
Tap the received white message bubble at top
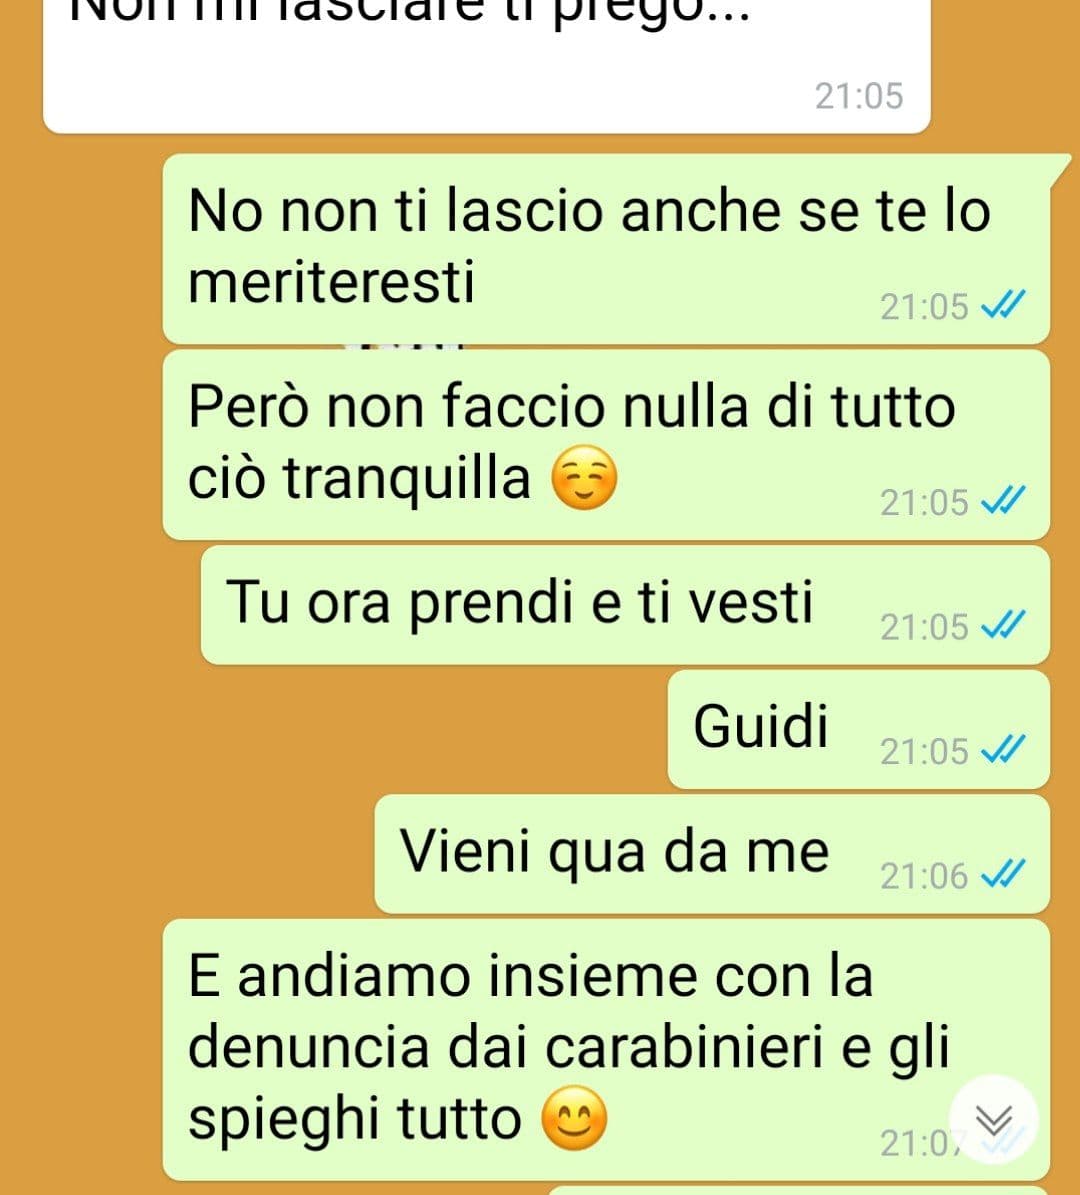coord(487,66)
